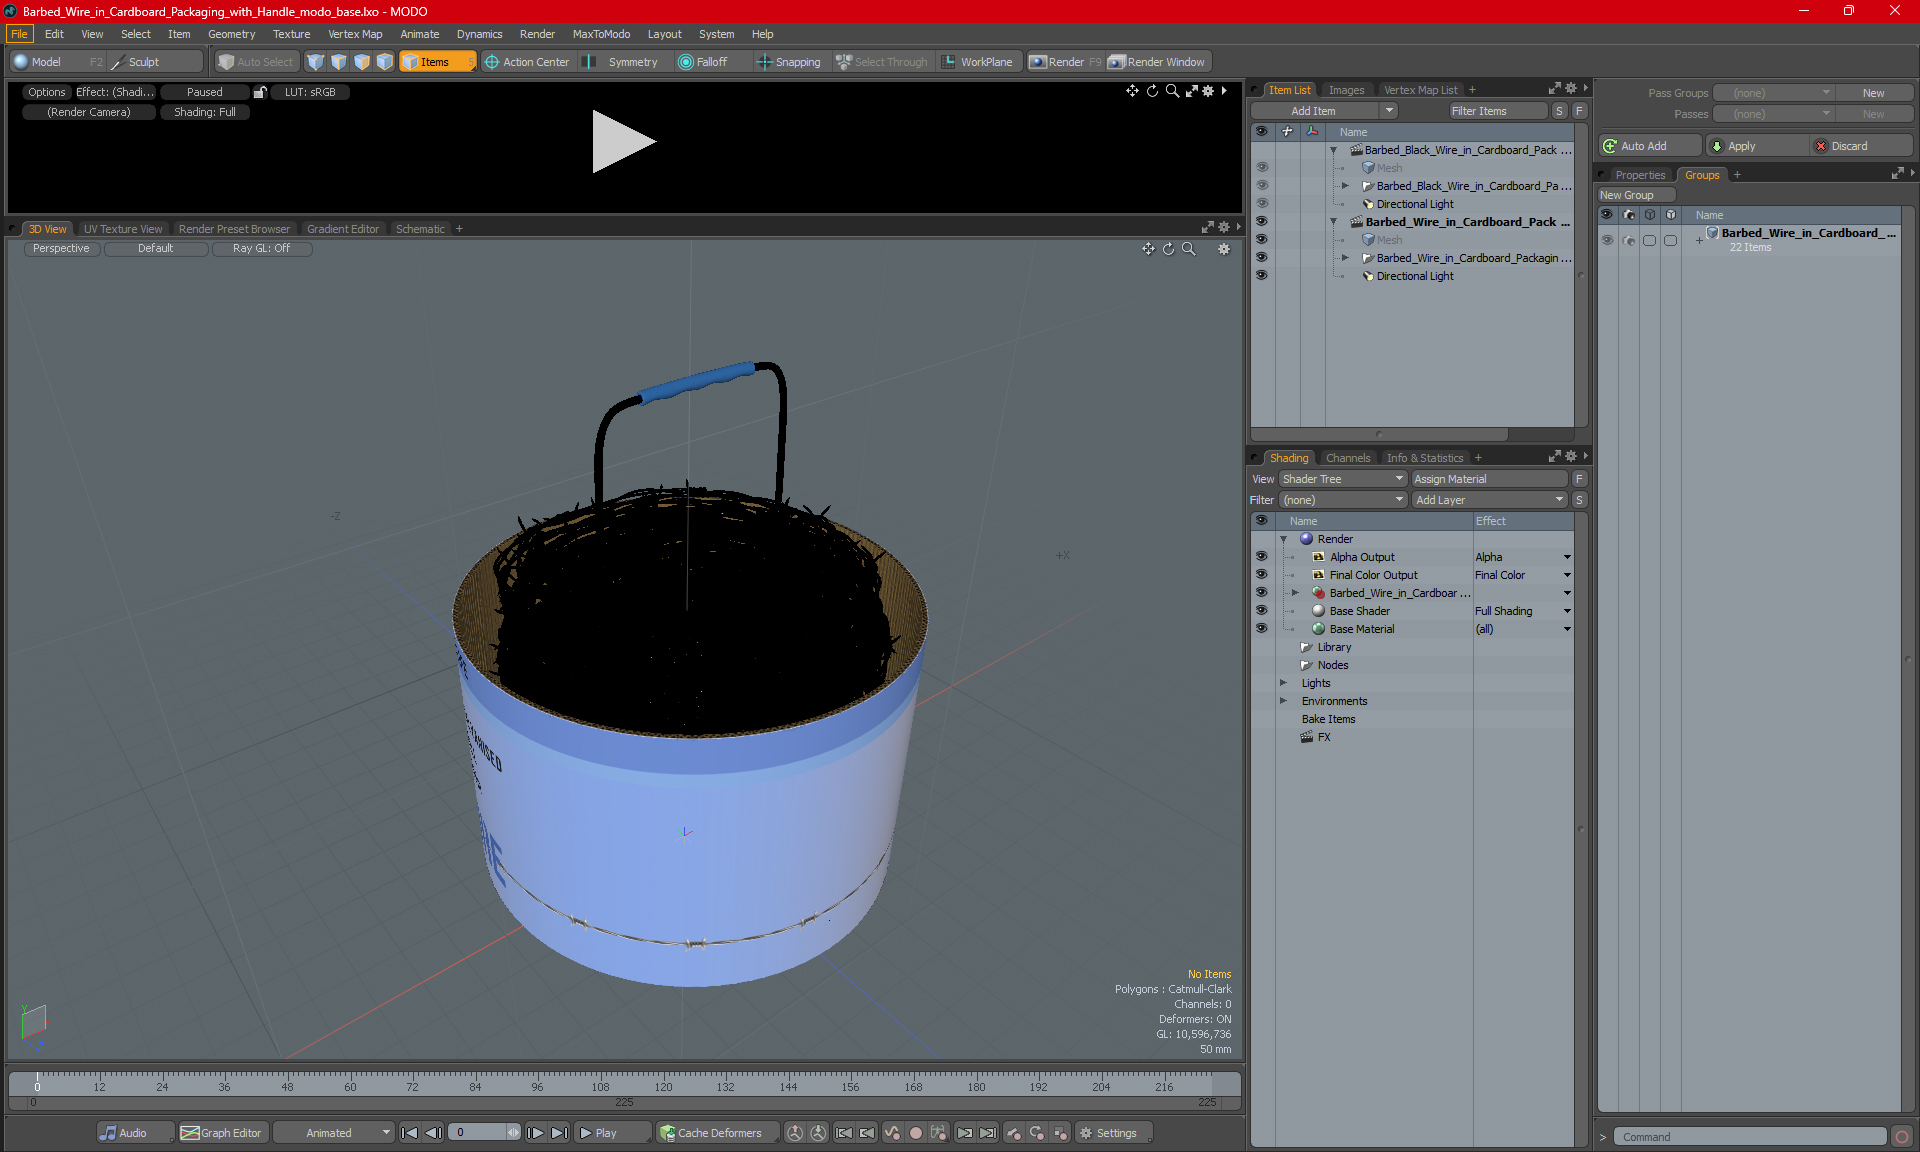Open the Geometry menu

(231, 34)
